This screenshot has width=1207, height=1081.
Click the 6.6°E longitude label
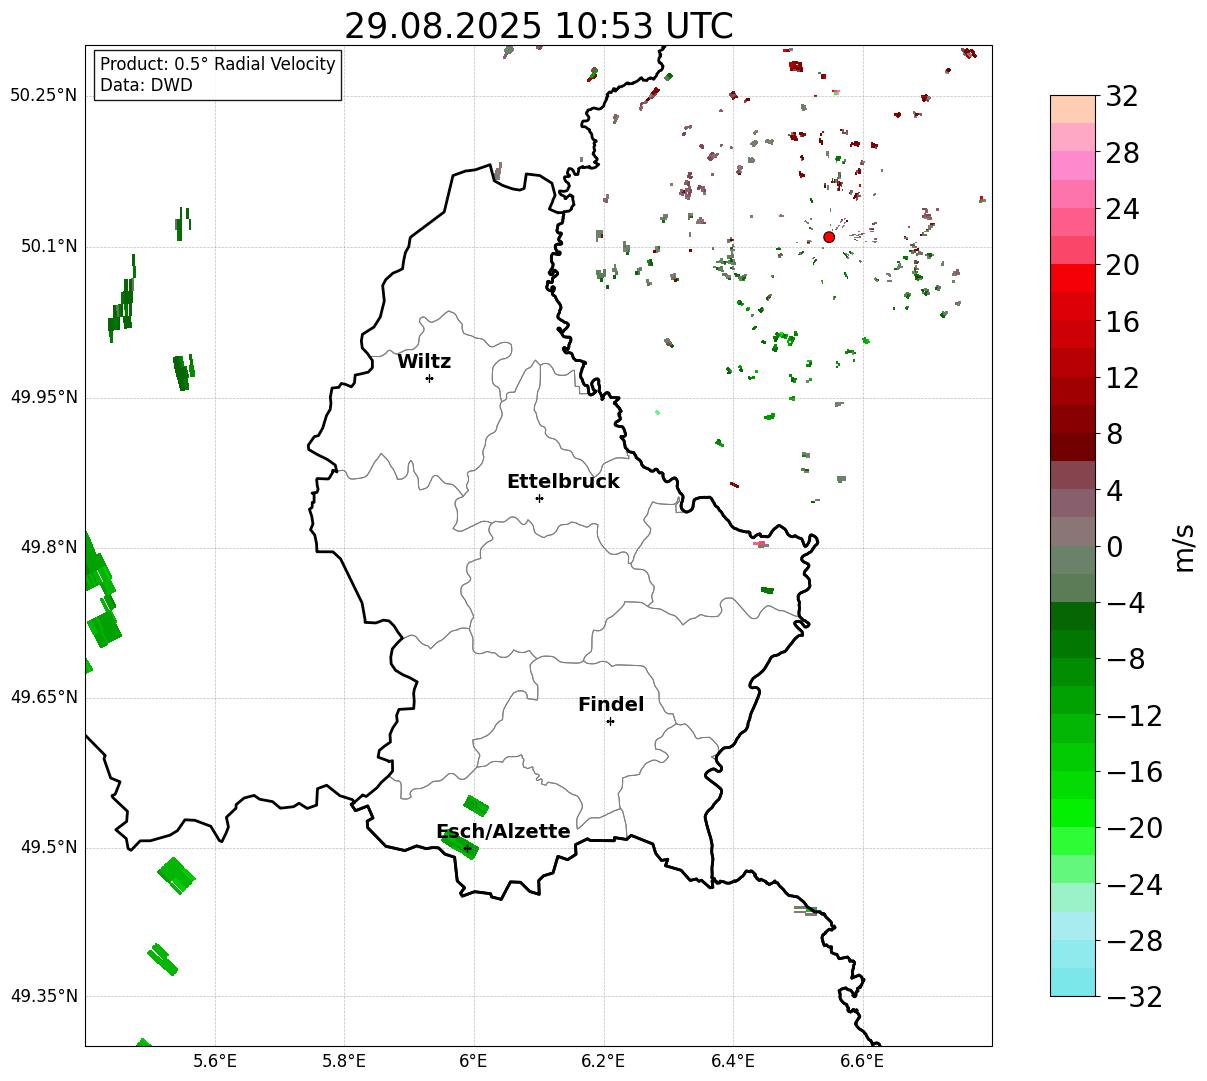click(863, 1061)
